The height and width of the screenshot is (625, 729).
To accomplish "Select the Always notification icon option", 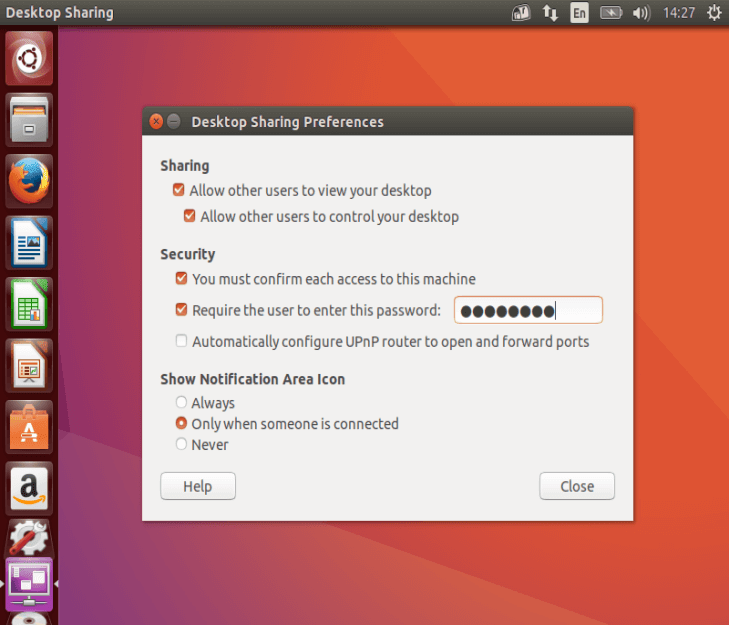I will (181, 403).
